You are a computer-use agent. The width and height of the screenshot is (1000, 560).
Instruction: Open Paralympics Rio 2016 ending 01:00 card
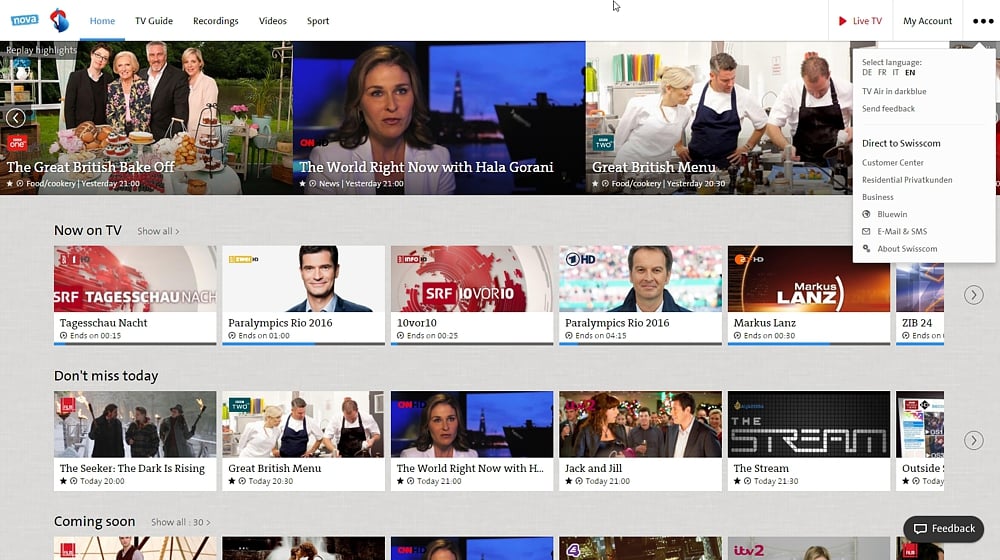point(304,295)
